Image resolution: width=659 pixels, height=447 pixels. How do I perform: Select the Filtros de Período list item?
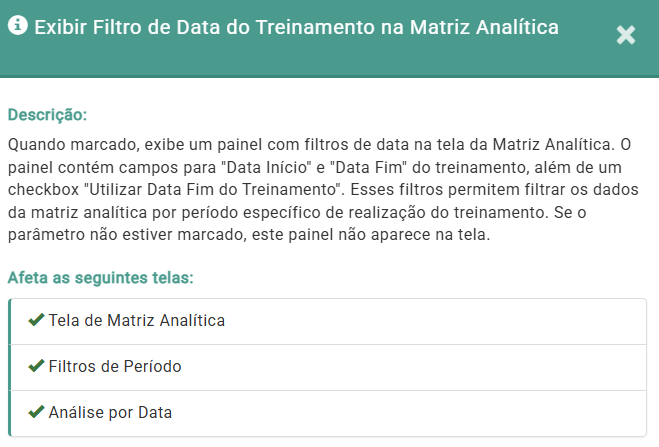(x=115, y=367)
